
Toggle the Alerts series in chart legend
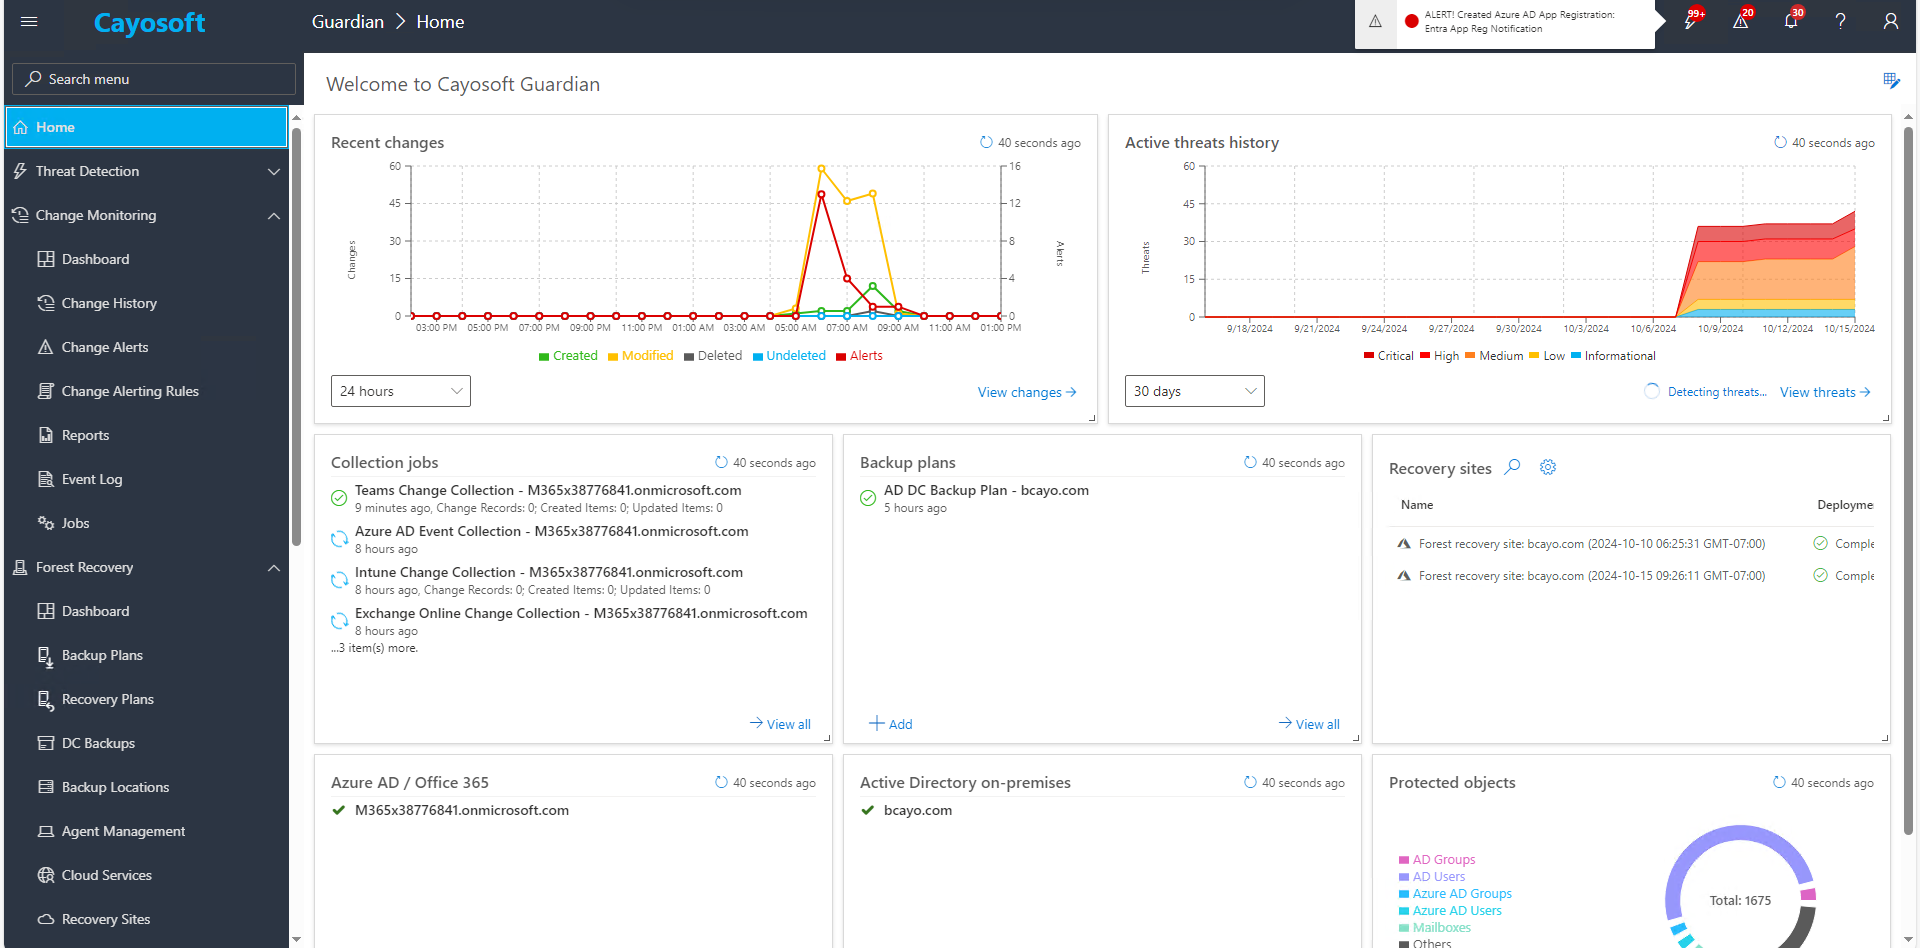pos(859,356)
